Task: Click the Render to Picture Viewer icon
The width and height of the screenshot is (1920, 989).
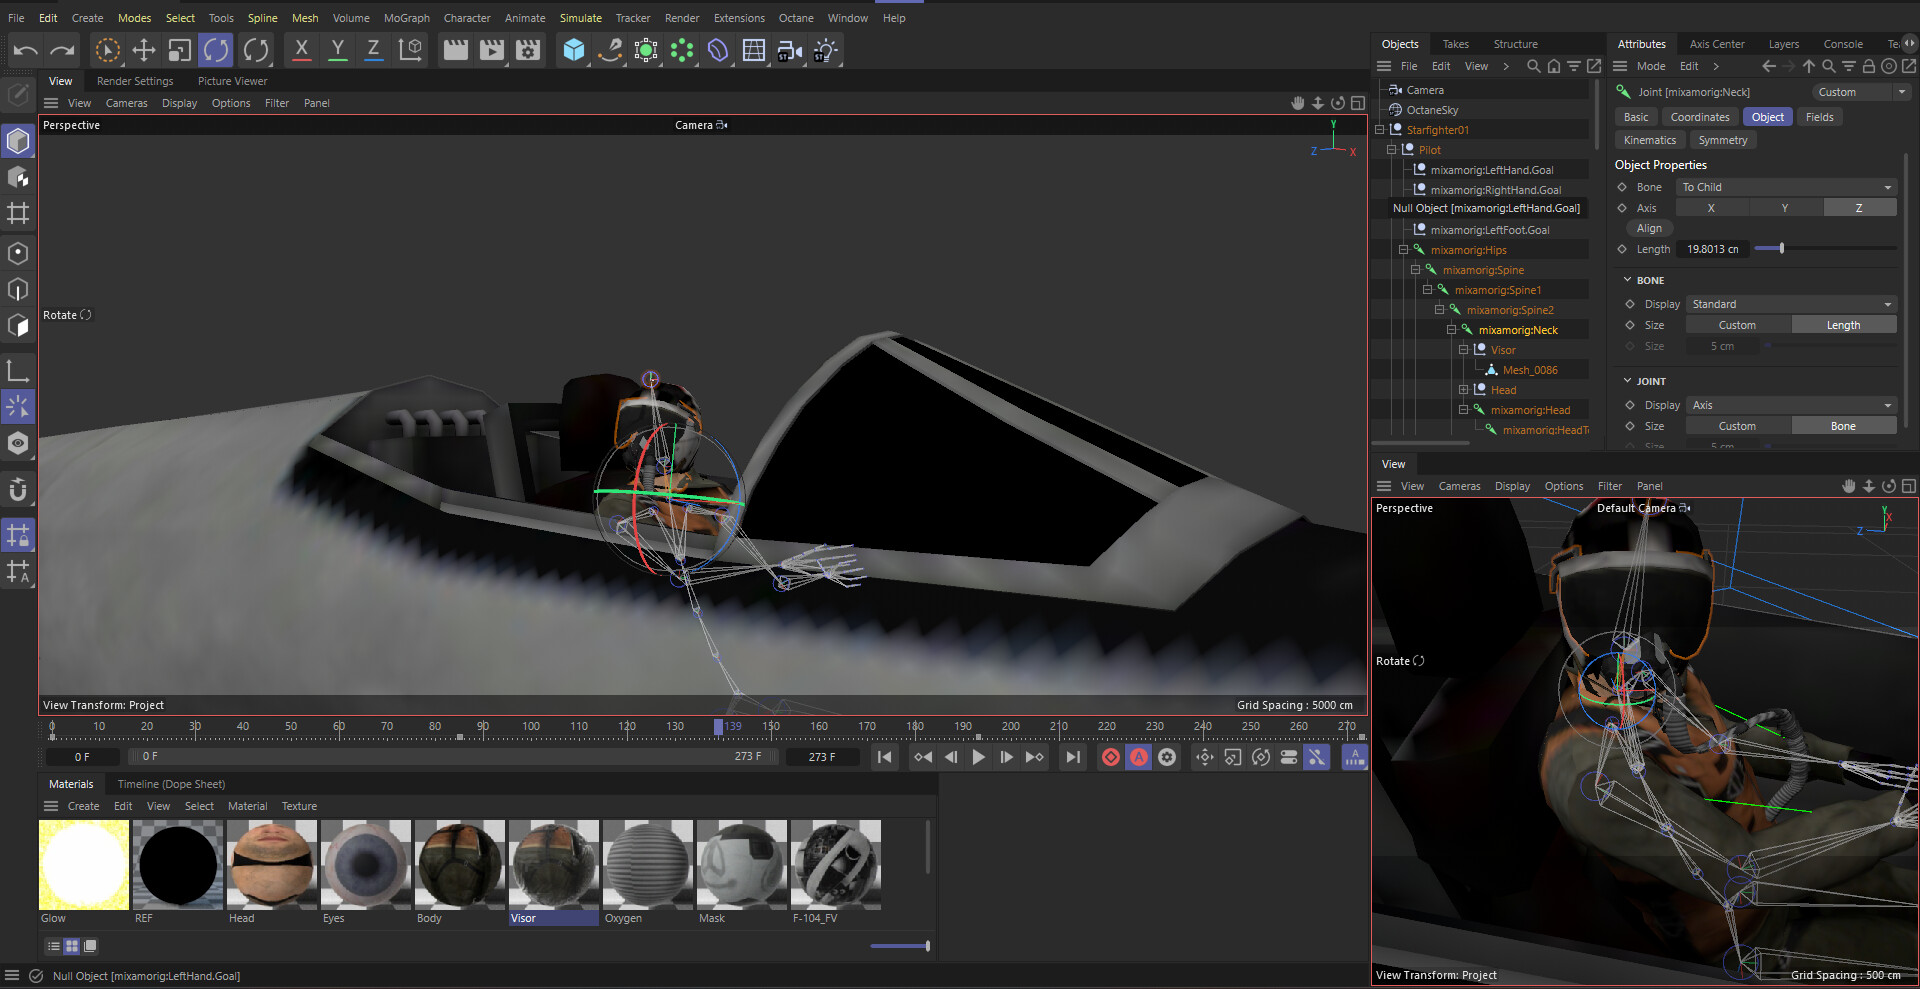Action: [491, 50]
